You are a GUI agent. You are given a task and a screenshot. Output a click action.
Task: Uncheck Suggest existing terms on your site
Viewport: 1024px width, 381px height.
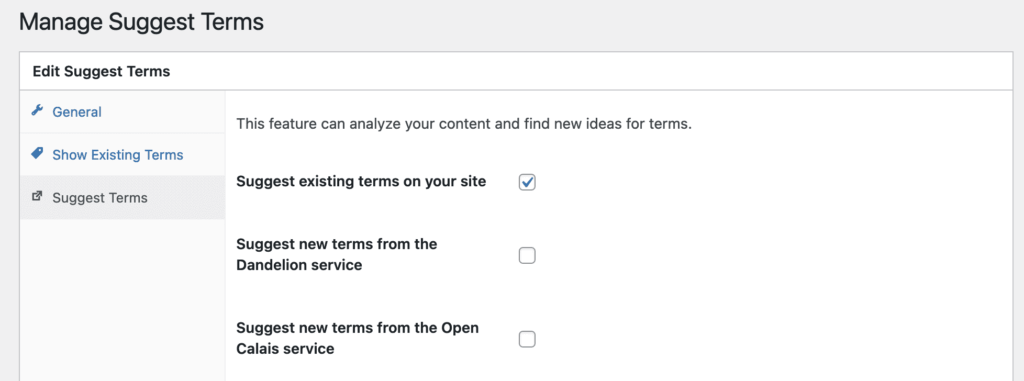click(527, 182)
